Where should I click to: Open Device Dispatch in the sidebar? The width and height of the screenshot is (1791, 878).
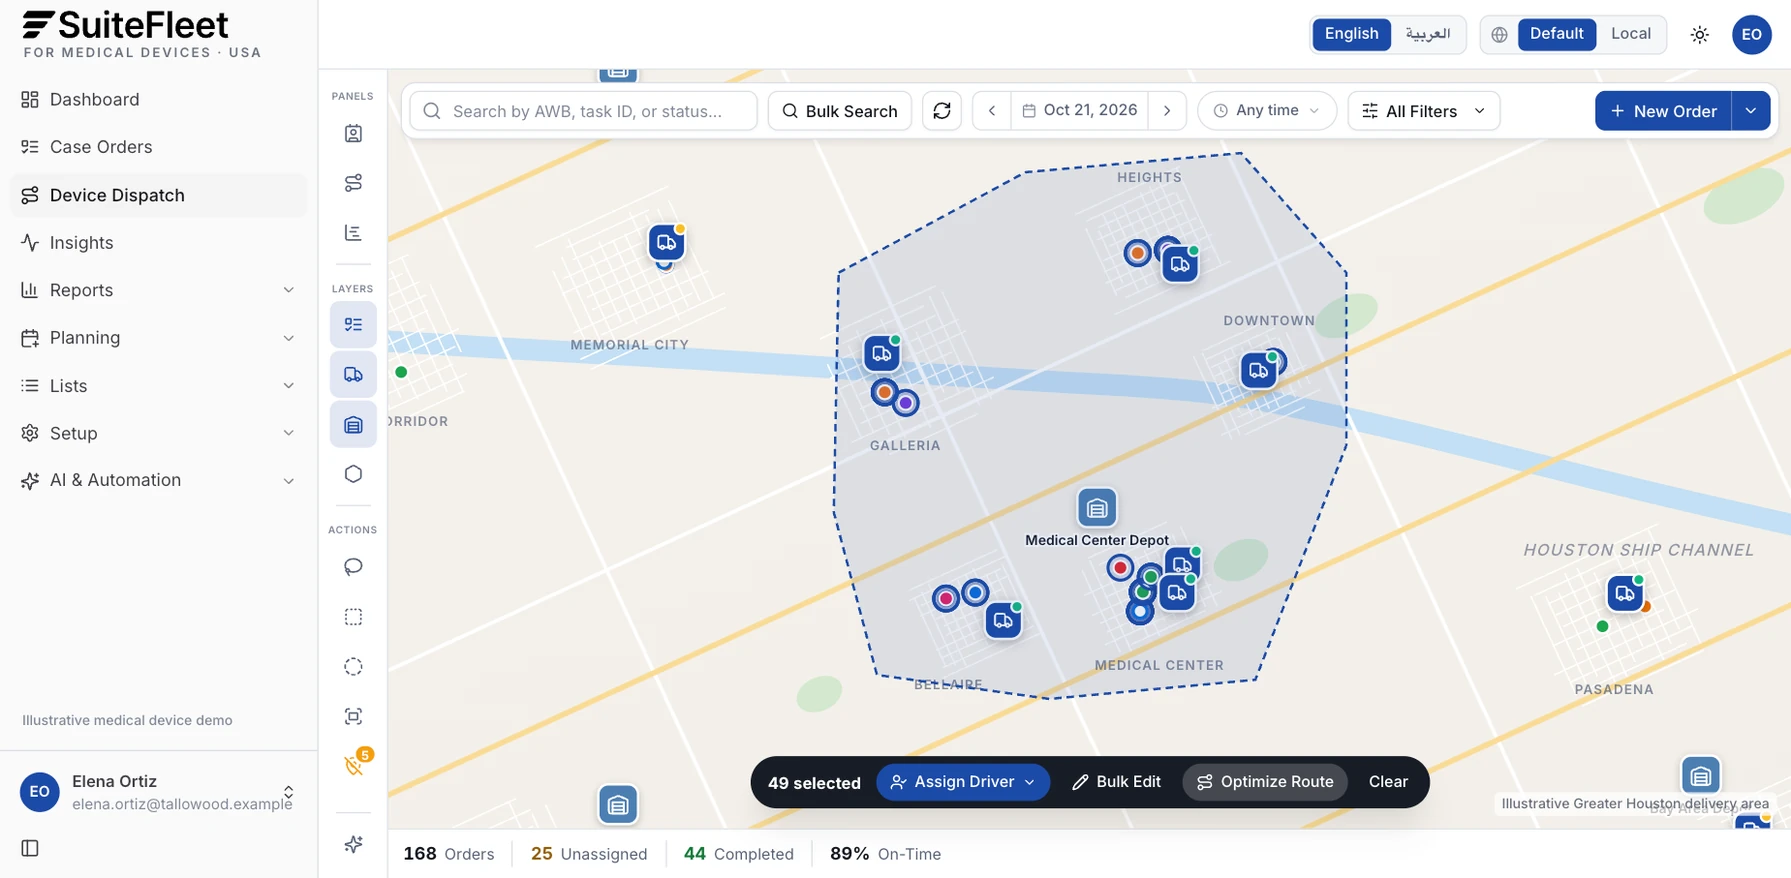(x=159, y=195)
